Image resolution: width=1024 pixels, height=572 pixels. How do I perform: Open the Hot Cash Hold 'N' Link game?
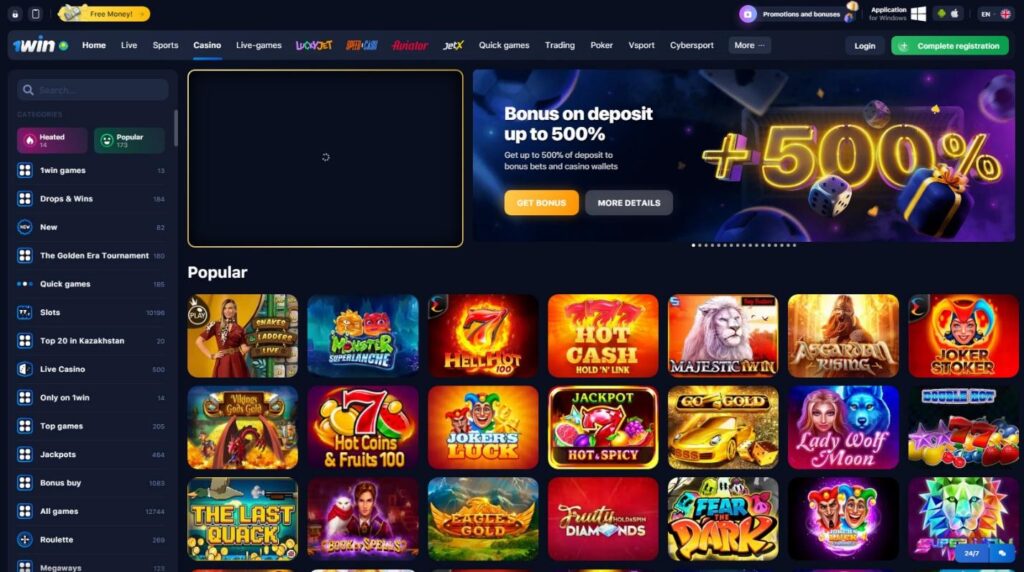pyautogui.click(x=603, y=336)
